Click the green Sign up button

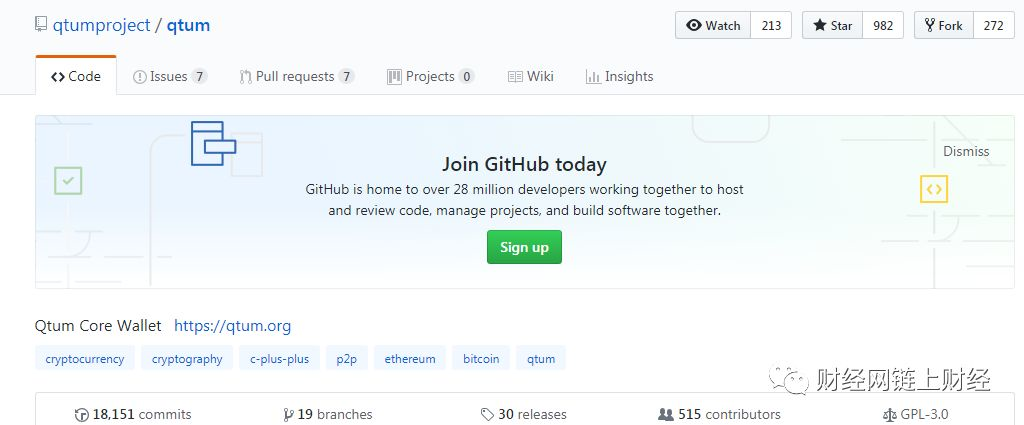pyautogui.click(x=524, y=247)
